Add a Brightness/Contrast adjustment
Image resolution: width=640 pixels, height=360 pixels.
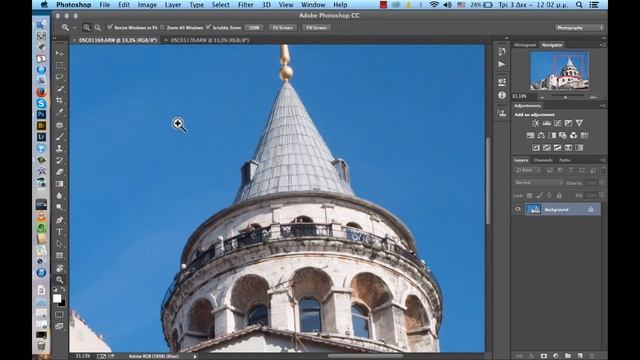point(536,123)
